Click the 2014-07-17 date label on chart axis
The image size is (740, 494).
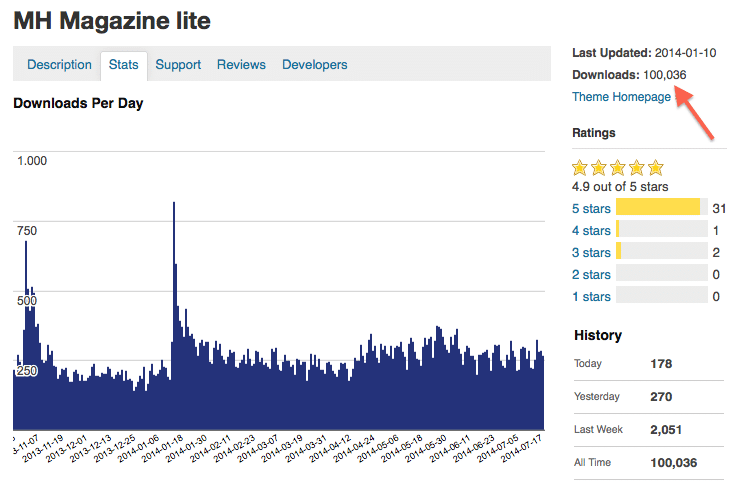click(521, 449)
